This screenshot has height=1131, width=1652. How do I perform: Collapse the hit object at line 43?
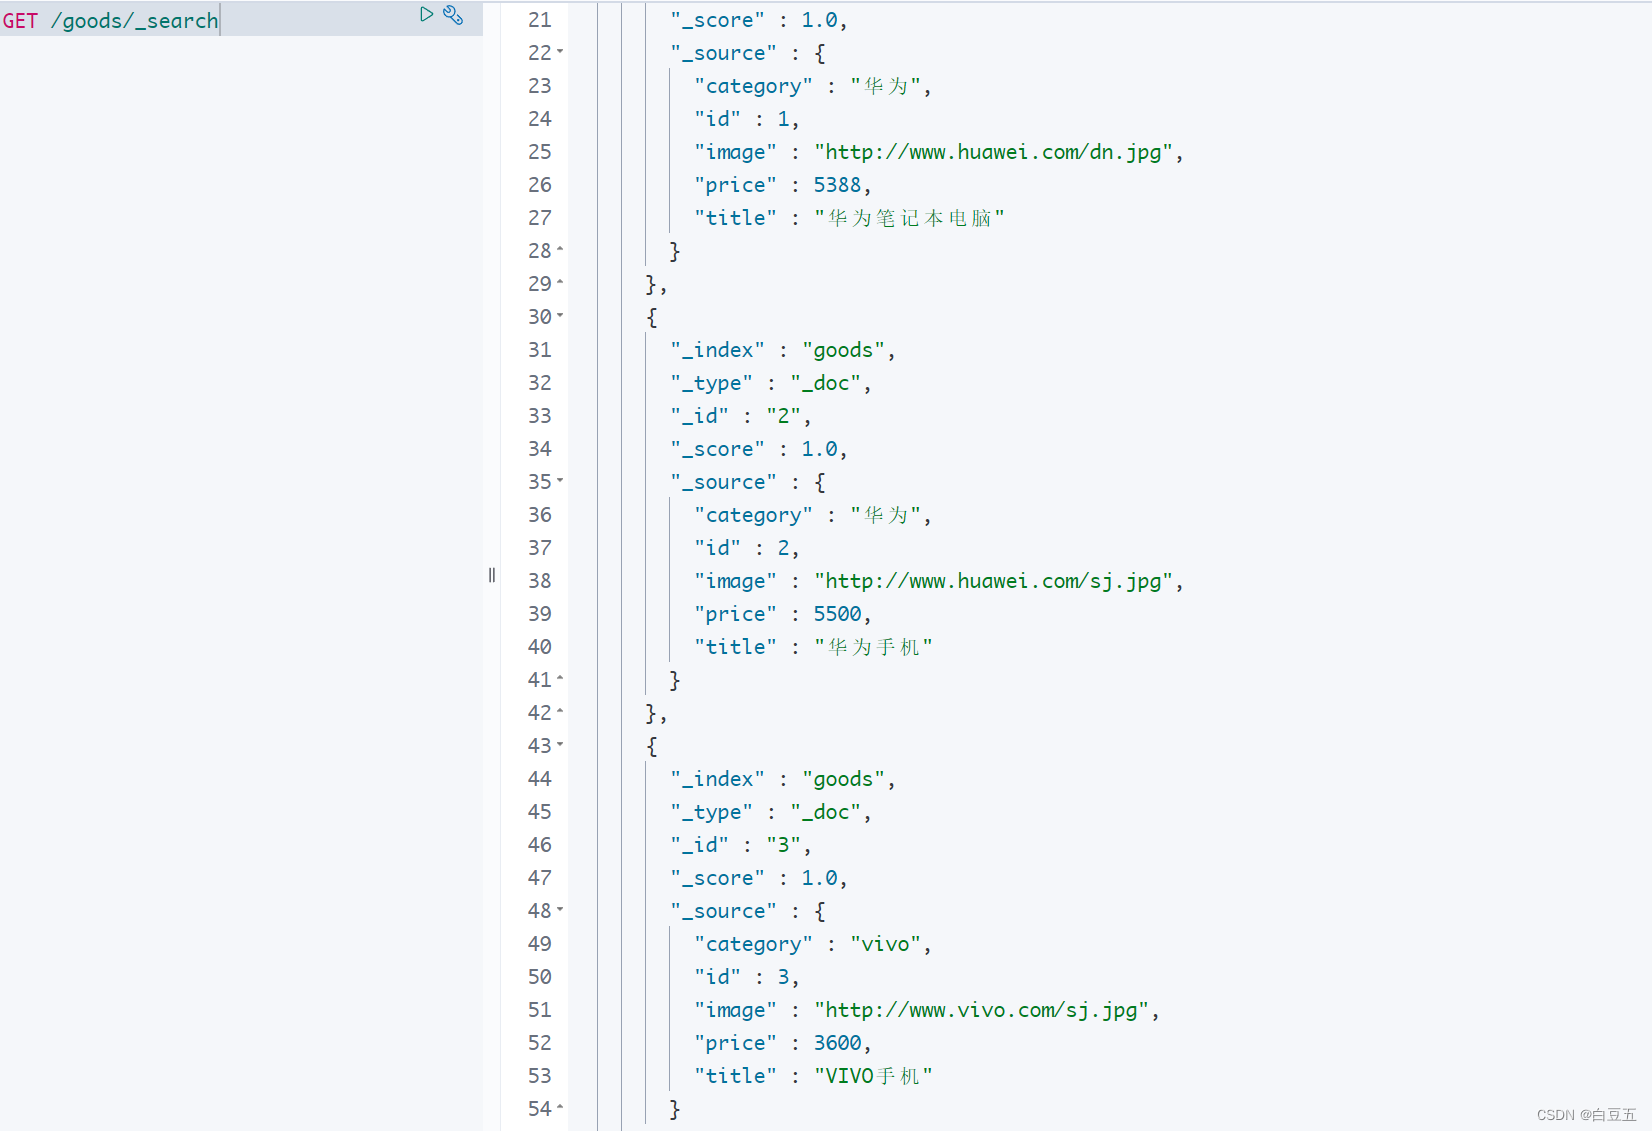pos(560,745)
